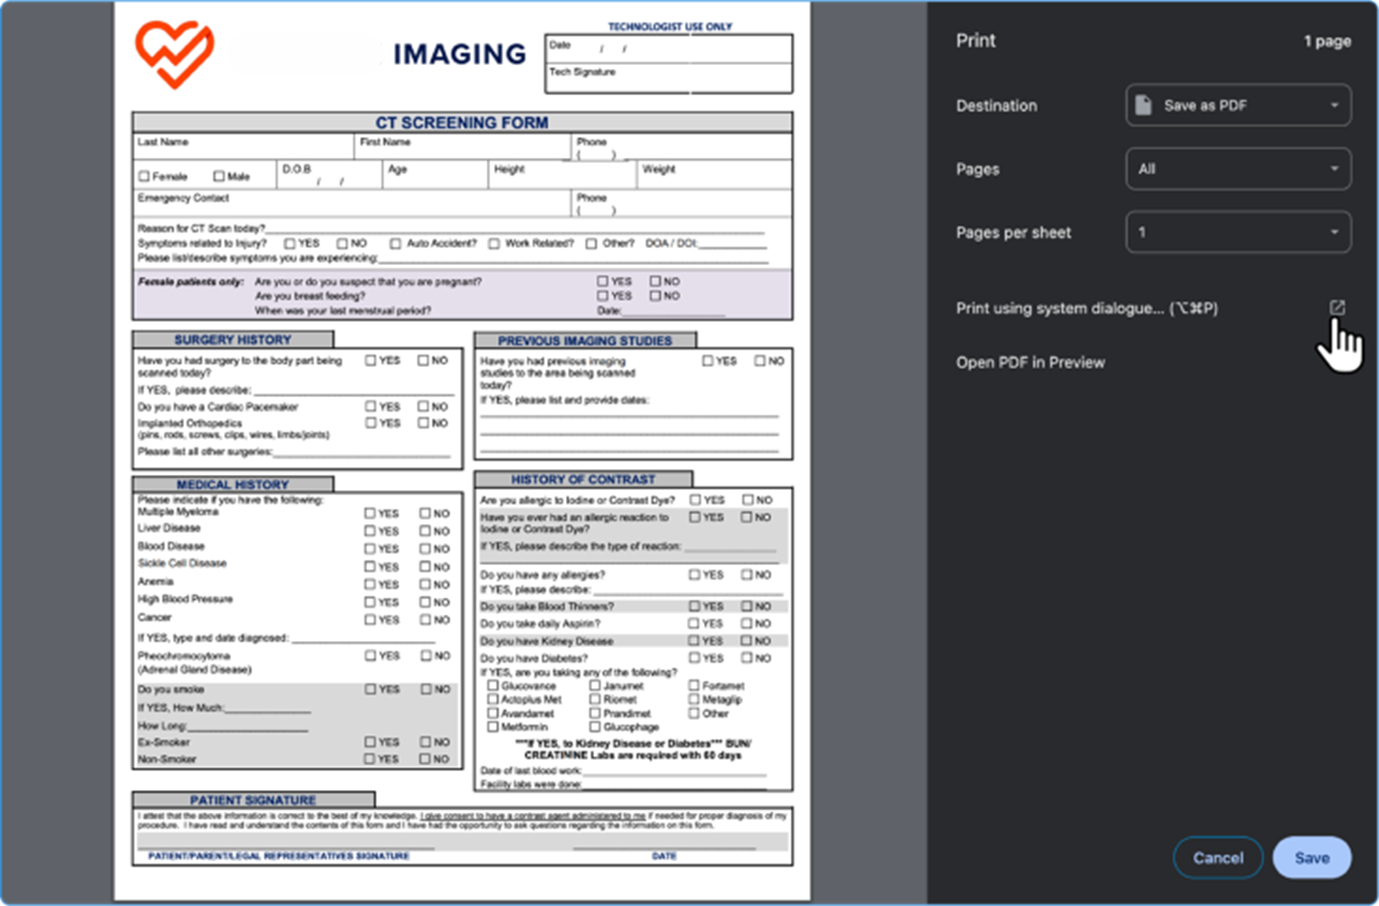Tick YES for Cardiac Pacemaker question
This screenshot has width=1379, height=906.
[371, 406]
